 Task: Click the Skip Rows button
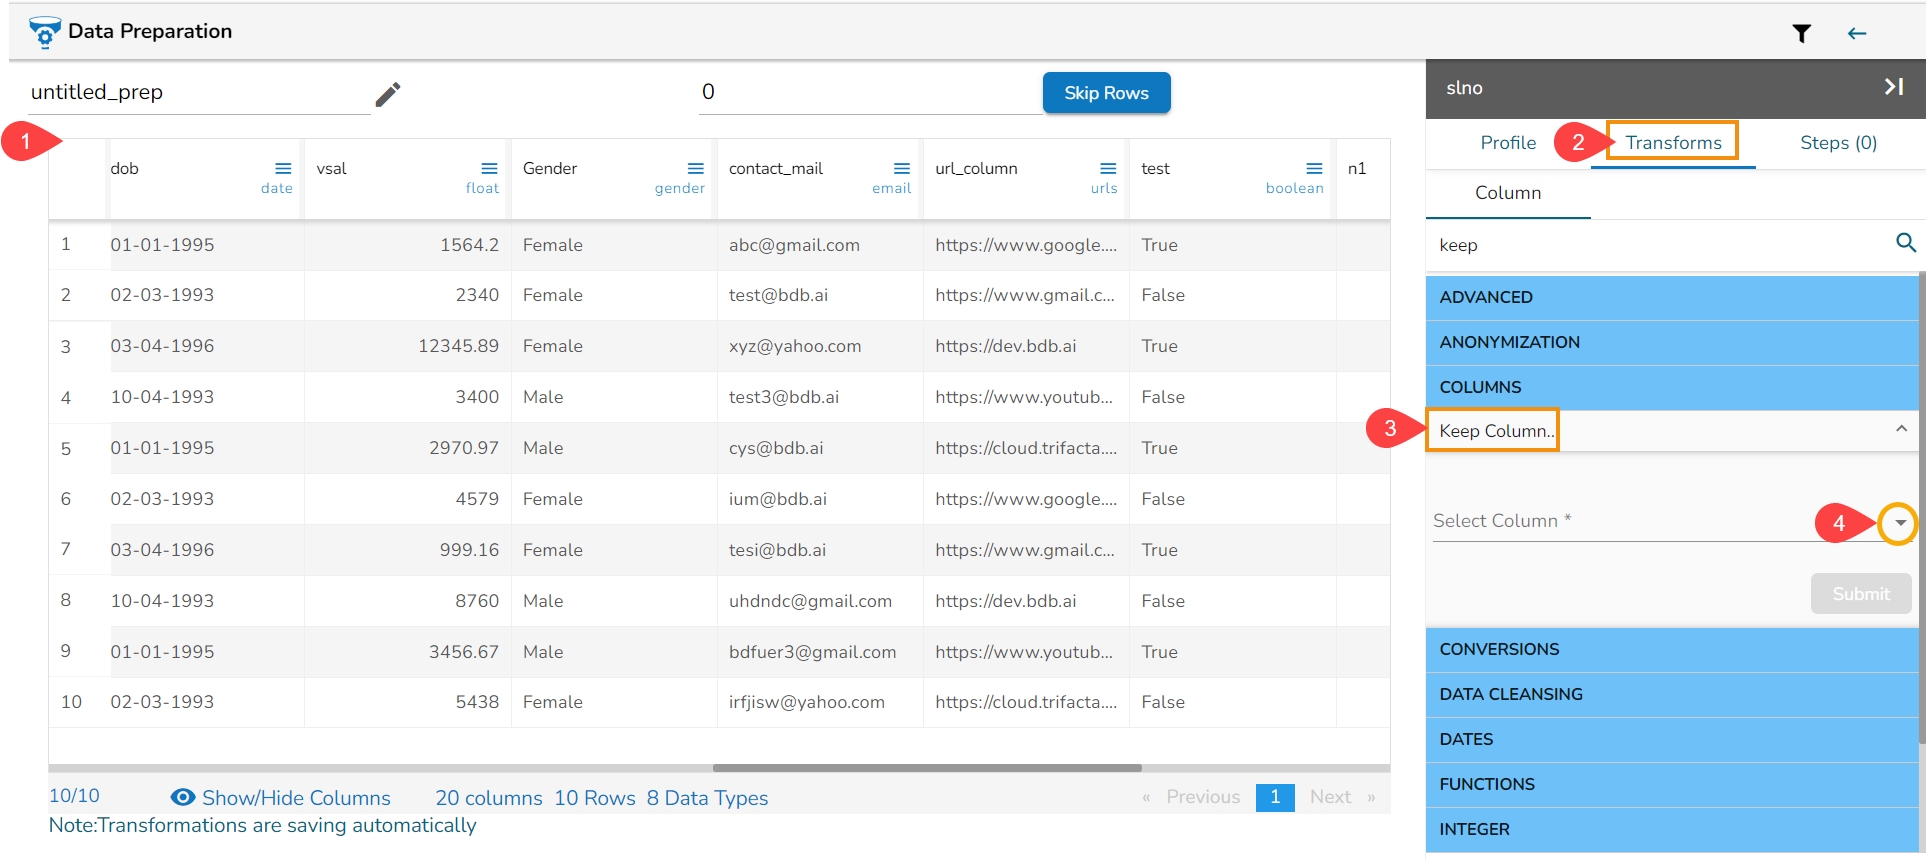click(x=1105, y=93)
